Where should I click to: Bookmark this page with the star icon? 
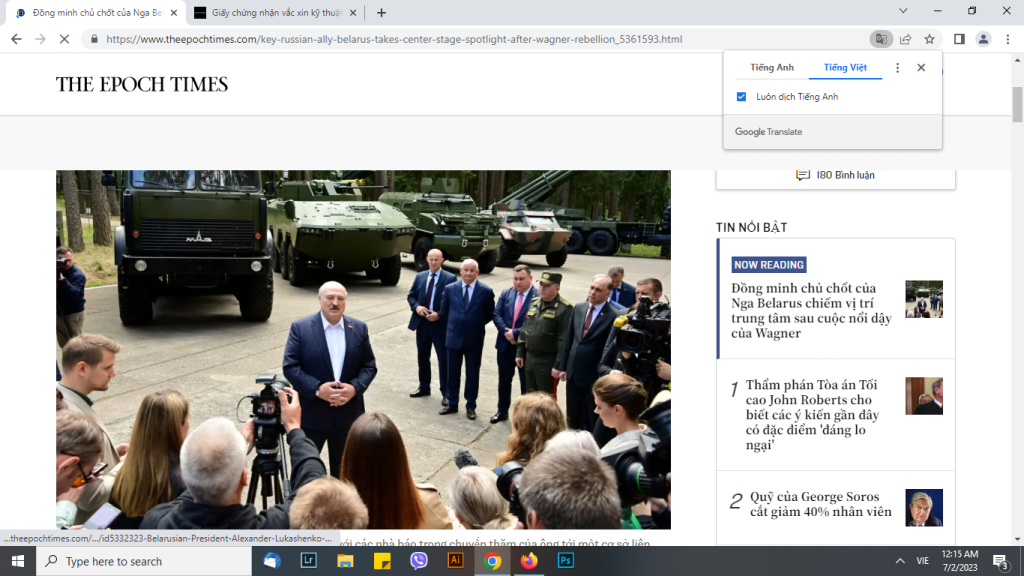pyautogui.click(x=929, y=39)
